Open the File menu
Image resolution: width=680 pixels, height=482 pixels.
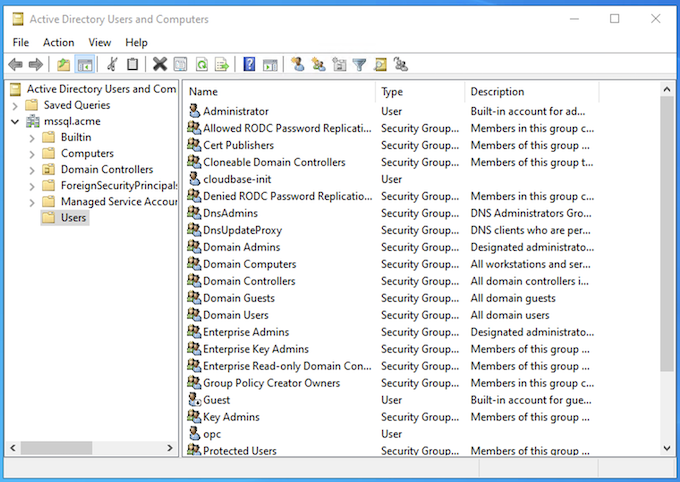coord(20,43)
